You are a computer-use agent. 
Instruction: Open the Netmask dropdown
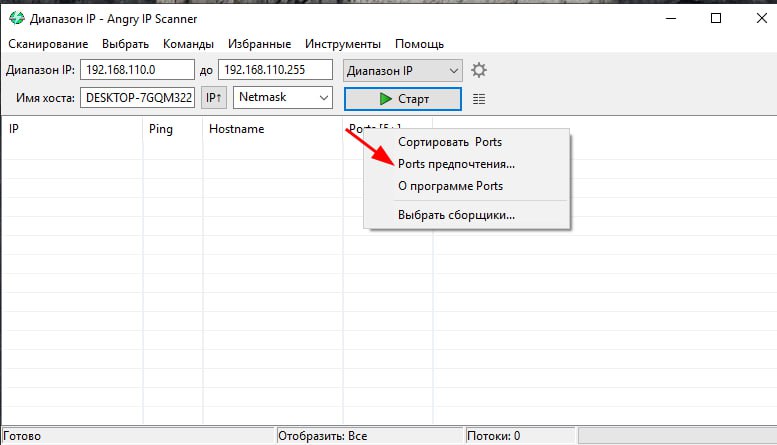coord(283,98)
